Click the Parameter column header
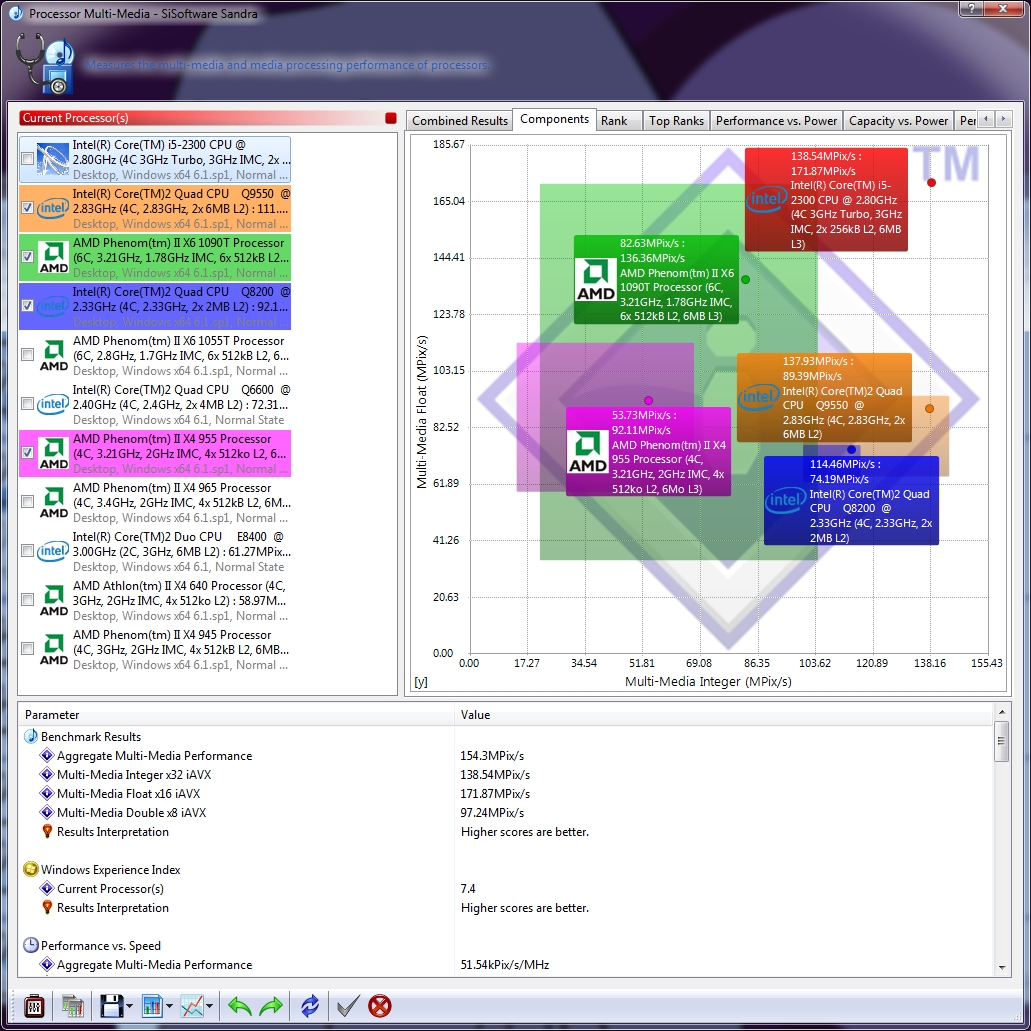This screenshot has width=1031, height=1031. (x=237, y=715)
